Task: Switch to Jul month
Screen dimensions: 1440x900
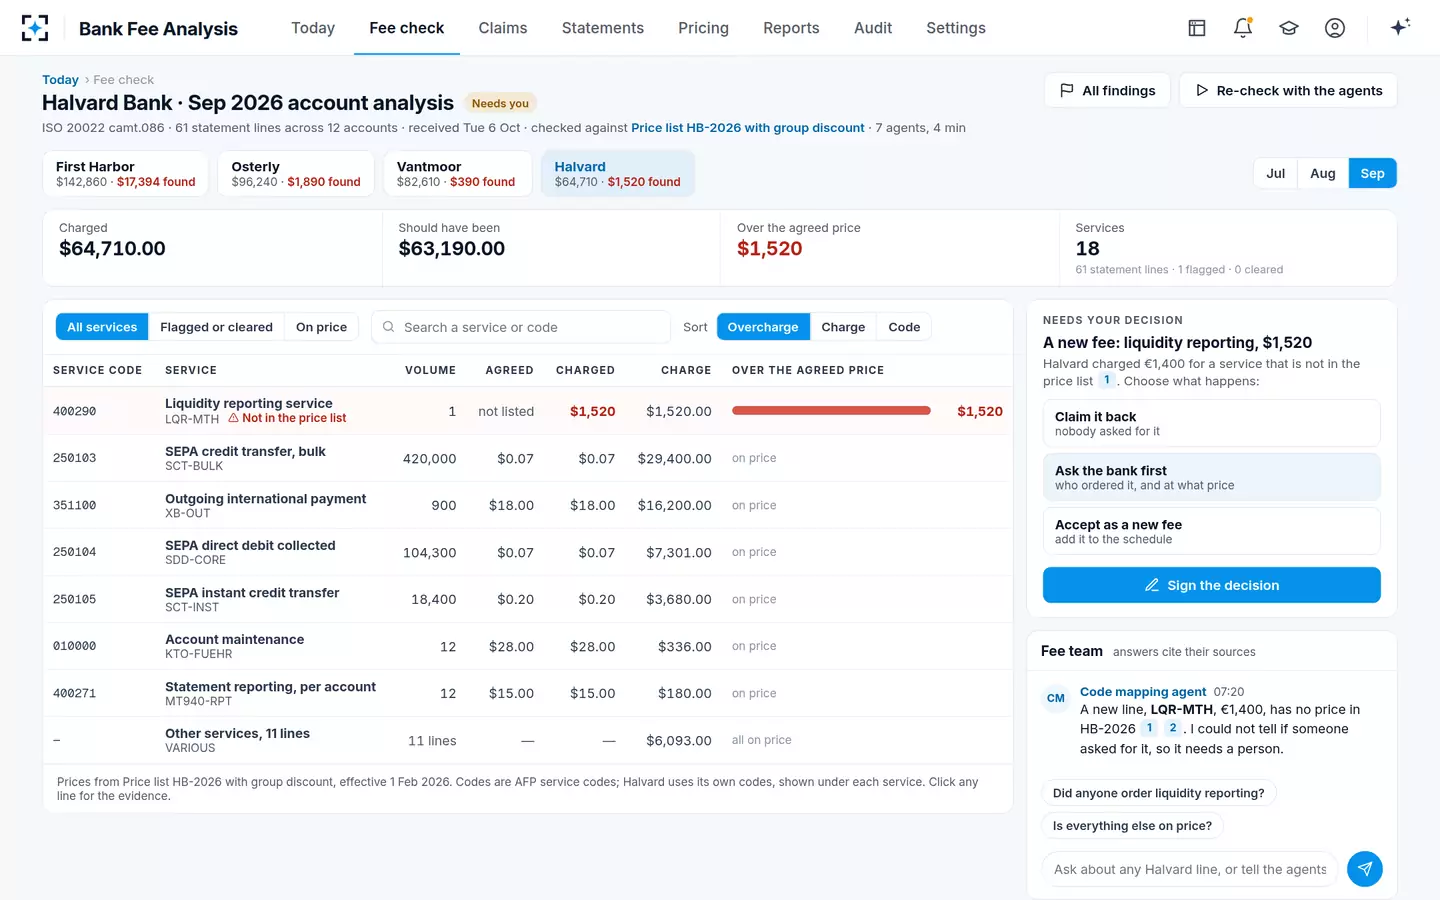Action: (x=1276, y=173)
